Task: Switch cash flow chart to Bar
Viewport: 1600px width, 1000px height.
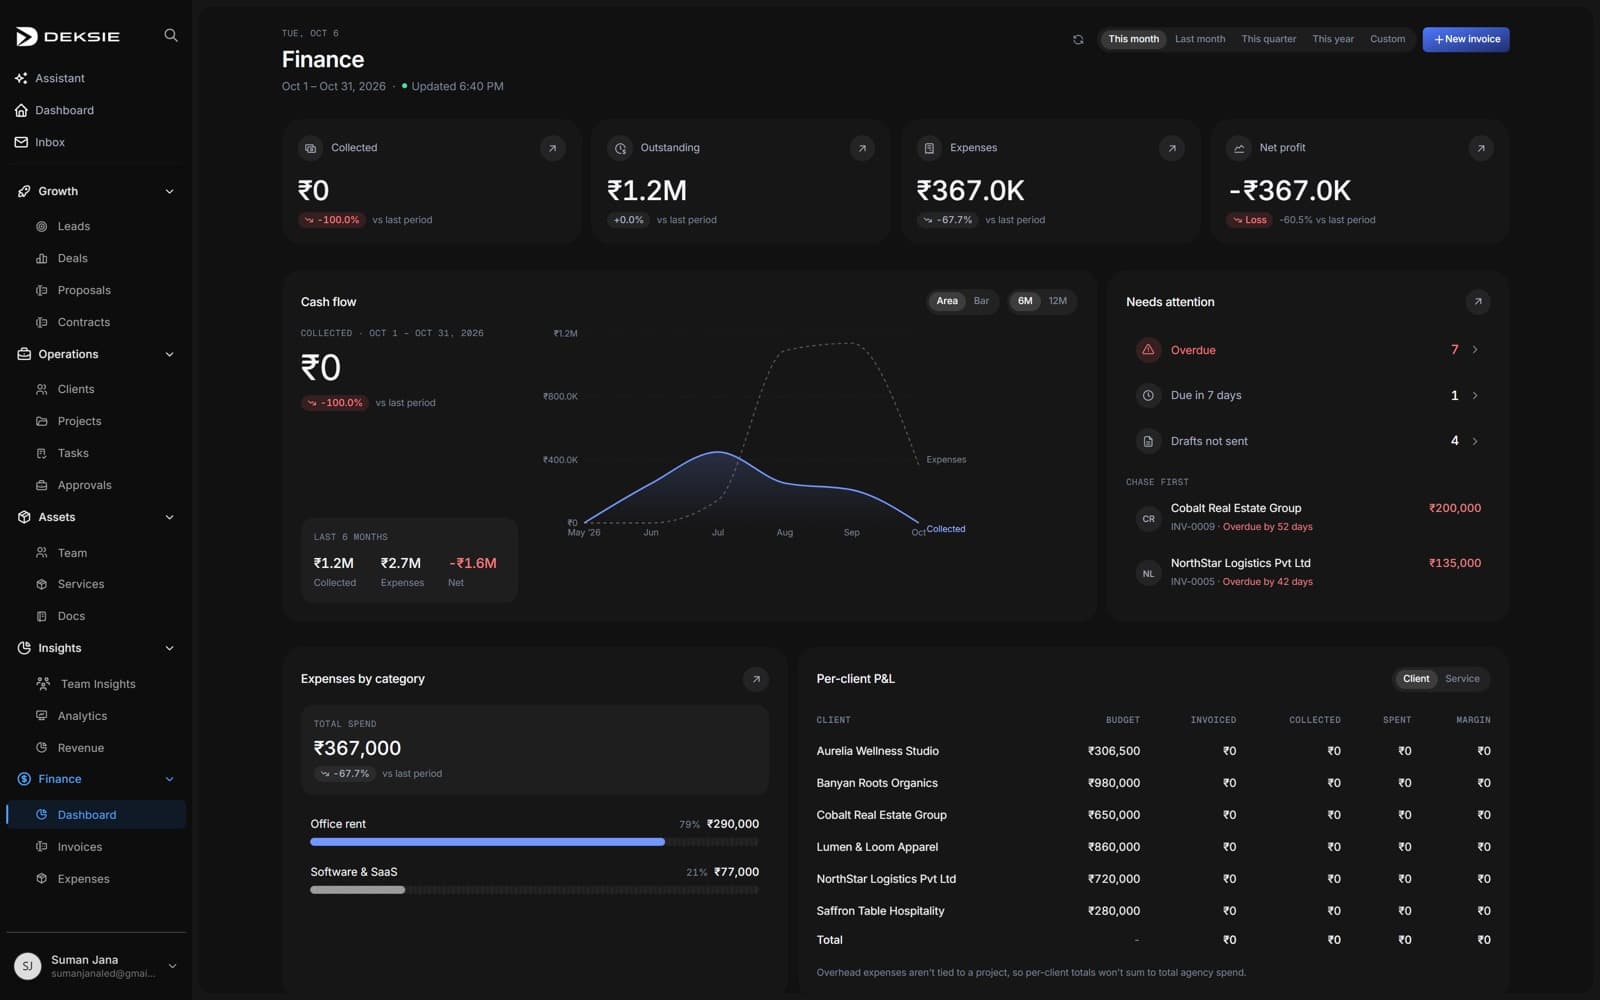Action: [981, 301]
